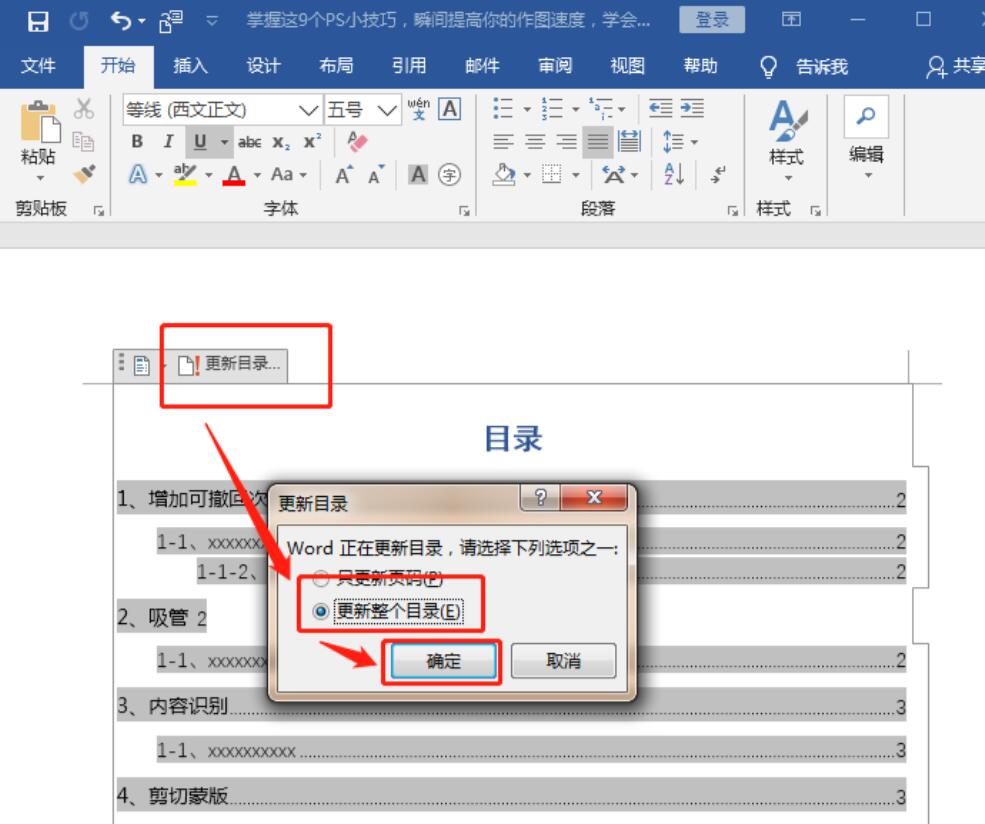Switch to the 引用 tab
Image resolution: width=985 pixels, height=824 pixels.
click(x=409, y=65)
